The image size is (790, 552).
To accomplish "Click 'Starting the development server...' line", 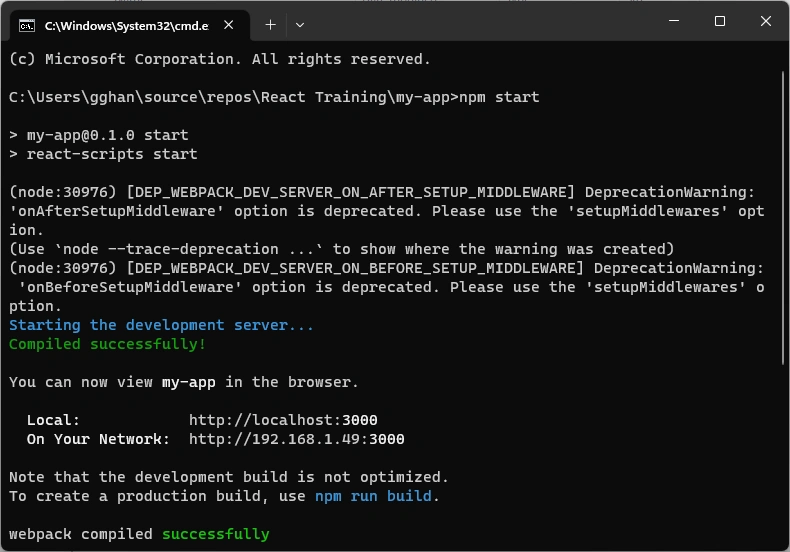I will click(161, 325).
